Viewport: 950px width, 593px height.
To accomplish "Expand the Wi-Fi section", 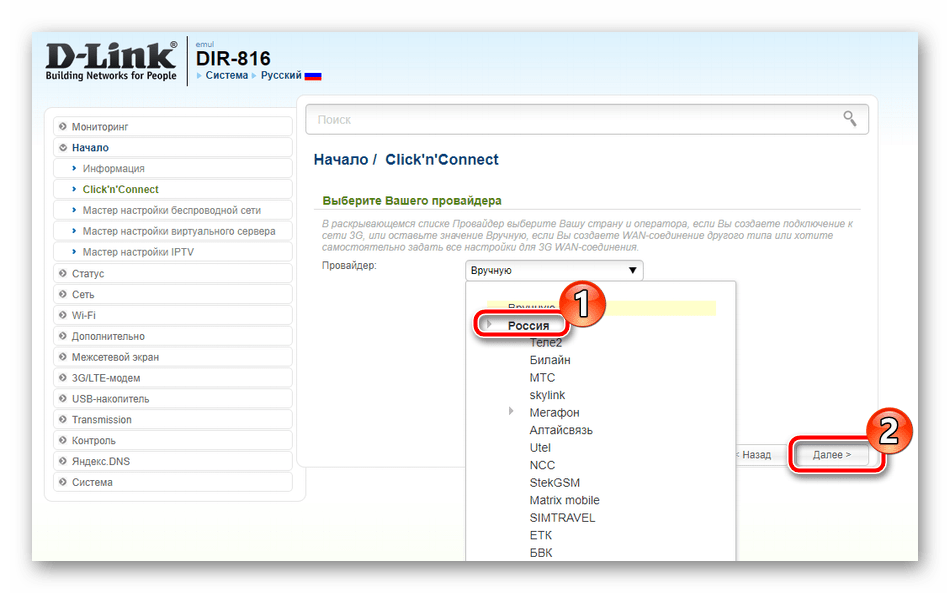I will tap(173, 315).
